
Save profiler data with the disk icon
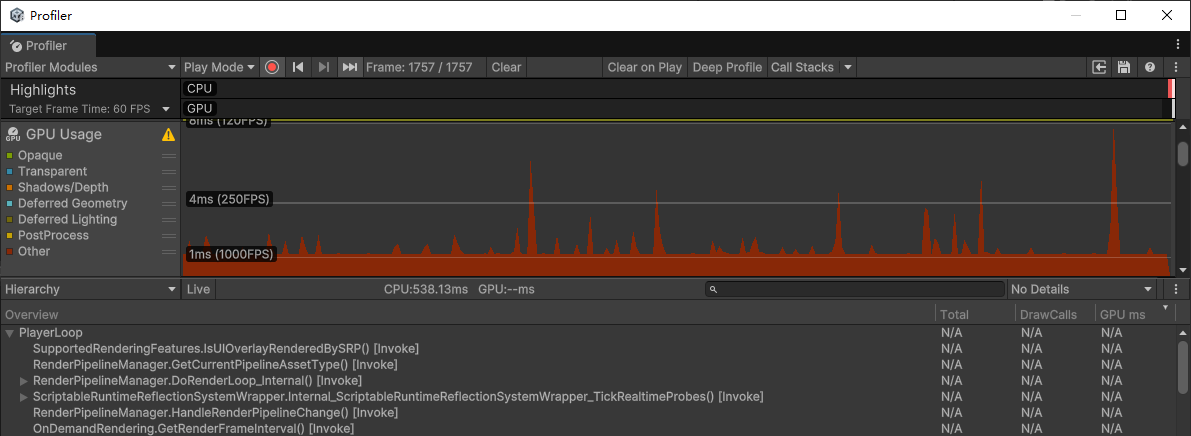click(x=1124, y=67)
